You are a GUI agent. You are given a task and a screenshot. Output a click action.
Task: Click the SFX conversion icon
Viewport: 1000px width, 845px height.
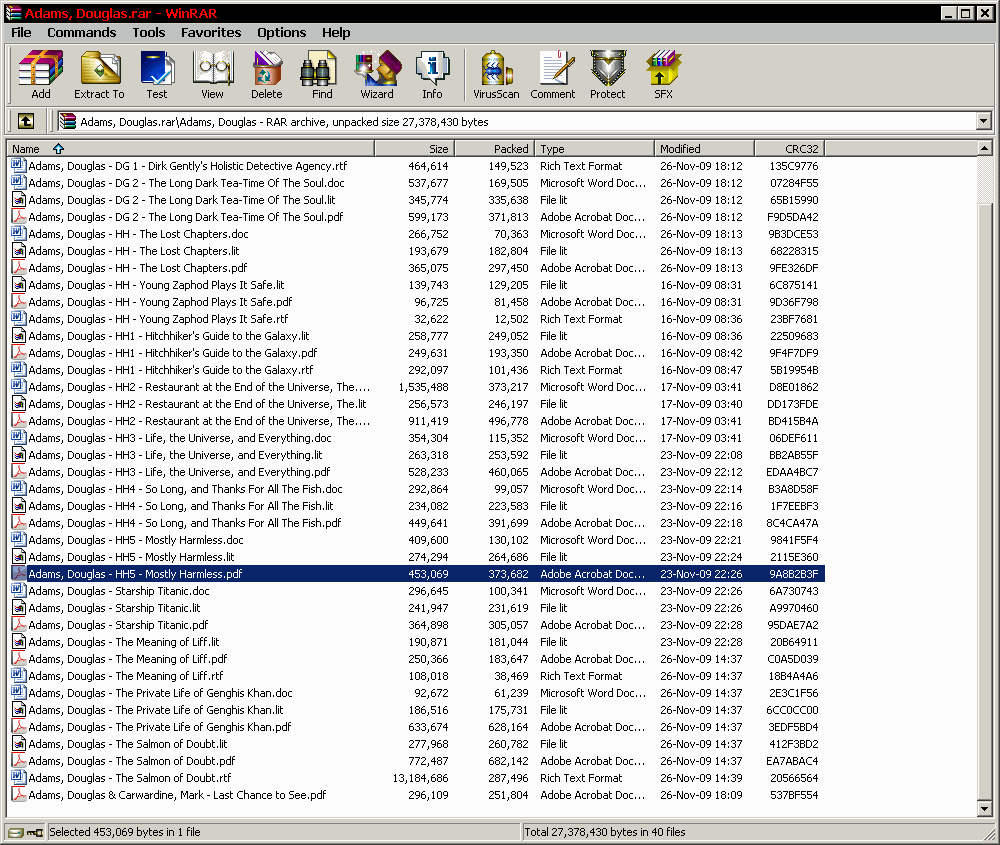tap(663, 75)
